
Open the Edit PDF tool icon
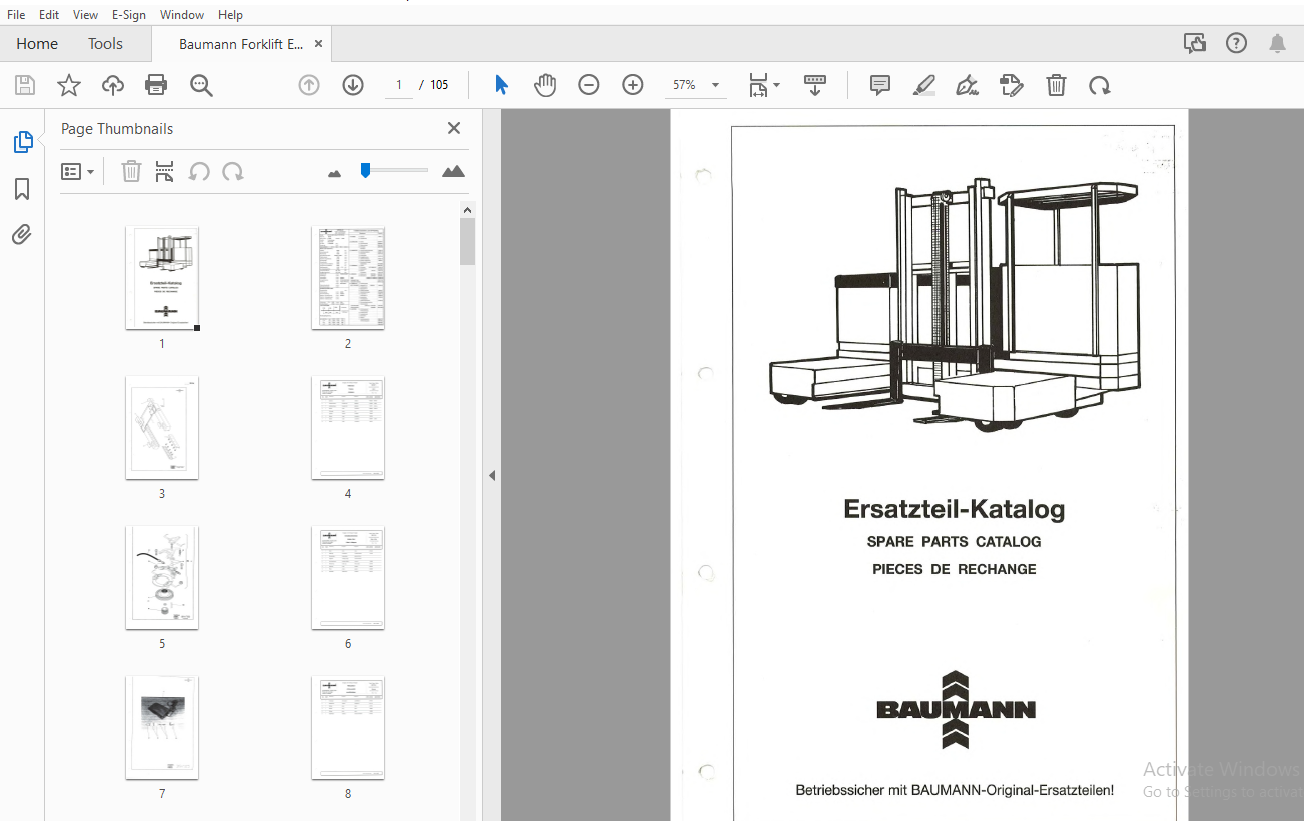tap(1012, 85)
